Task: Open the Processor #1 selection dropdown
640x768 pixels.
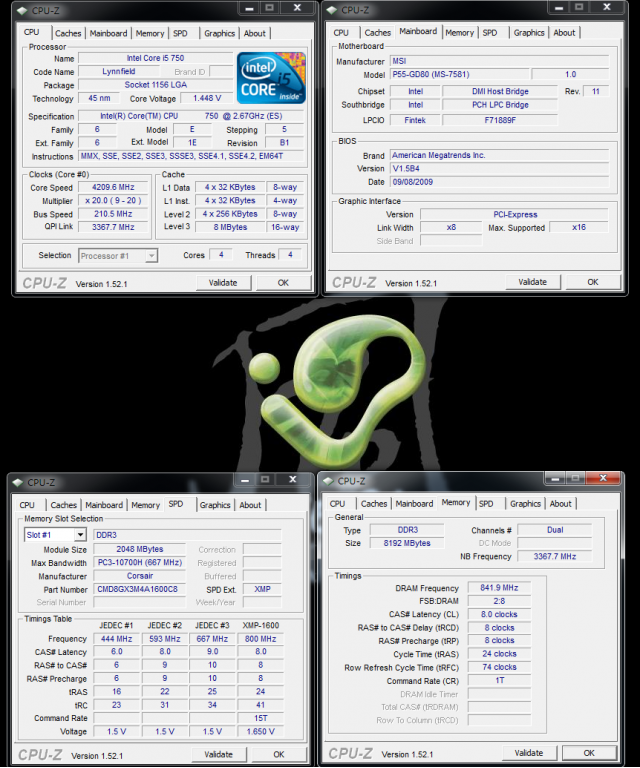Action: tap(152, 256)
